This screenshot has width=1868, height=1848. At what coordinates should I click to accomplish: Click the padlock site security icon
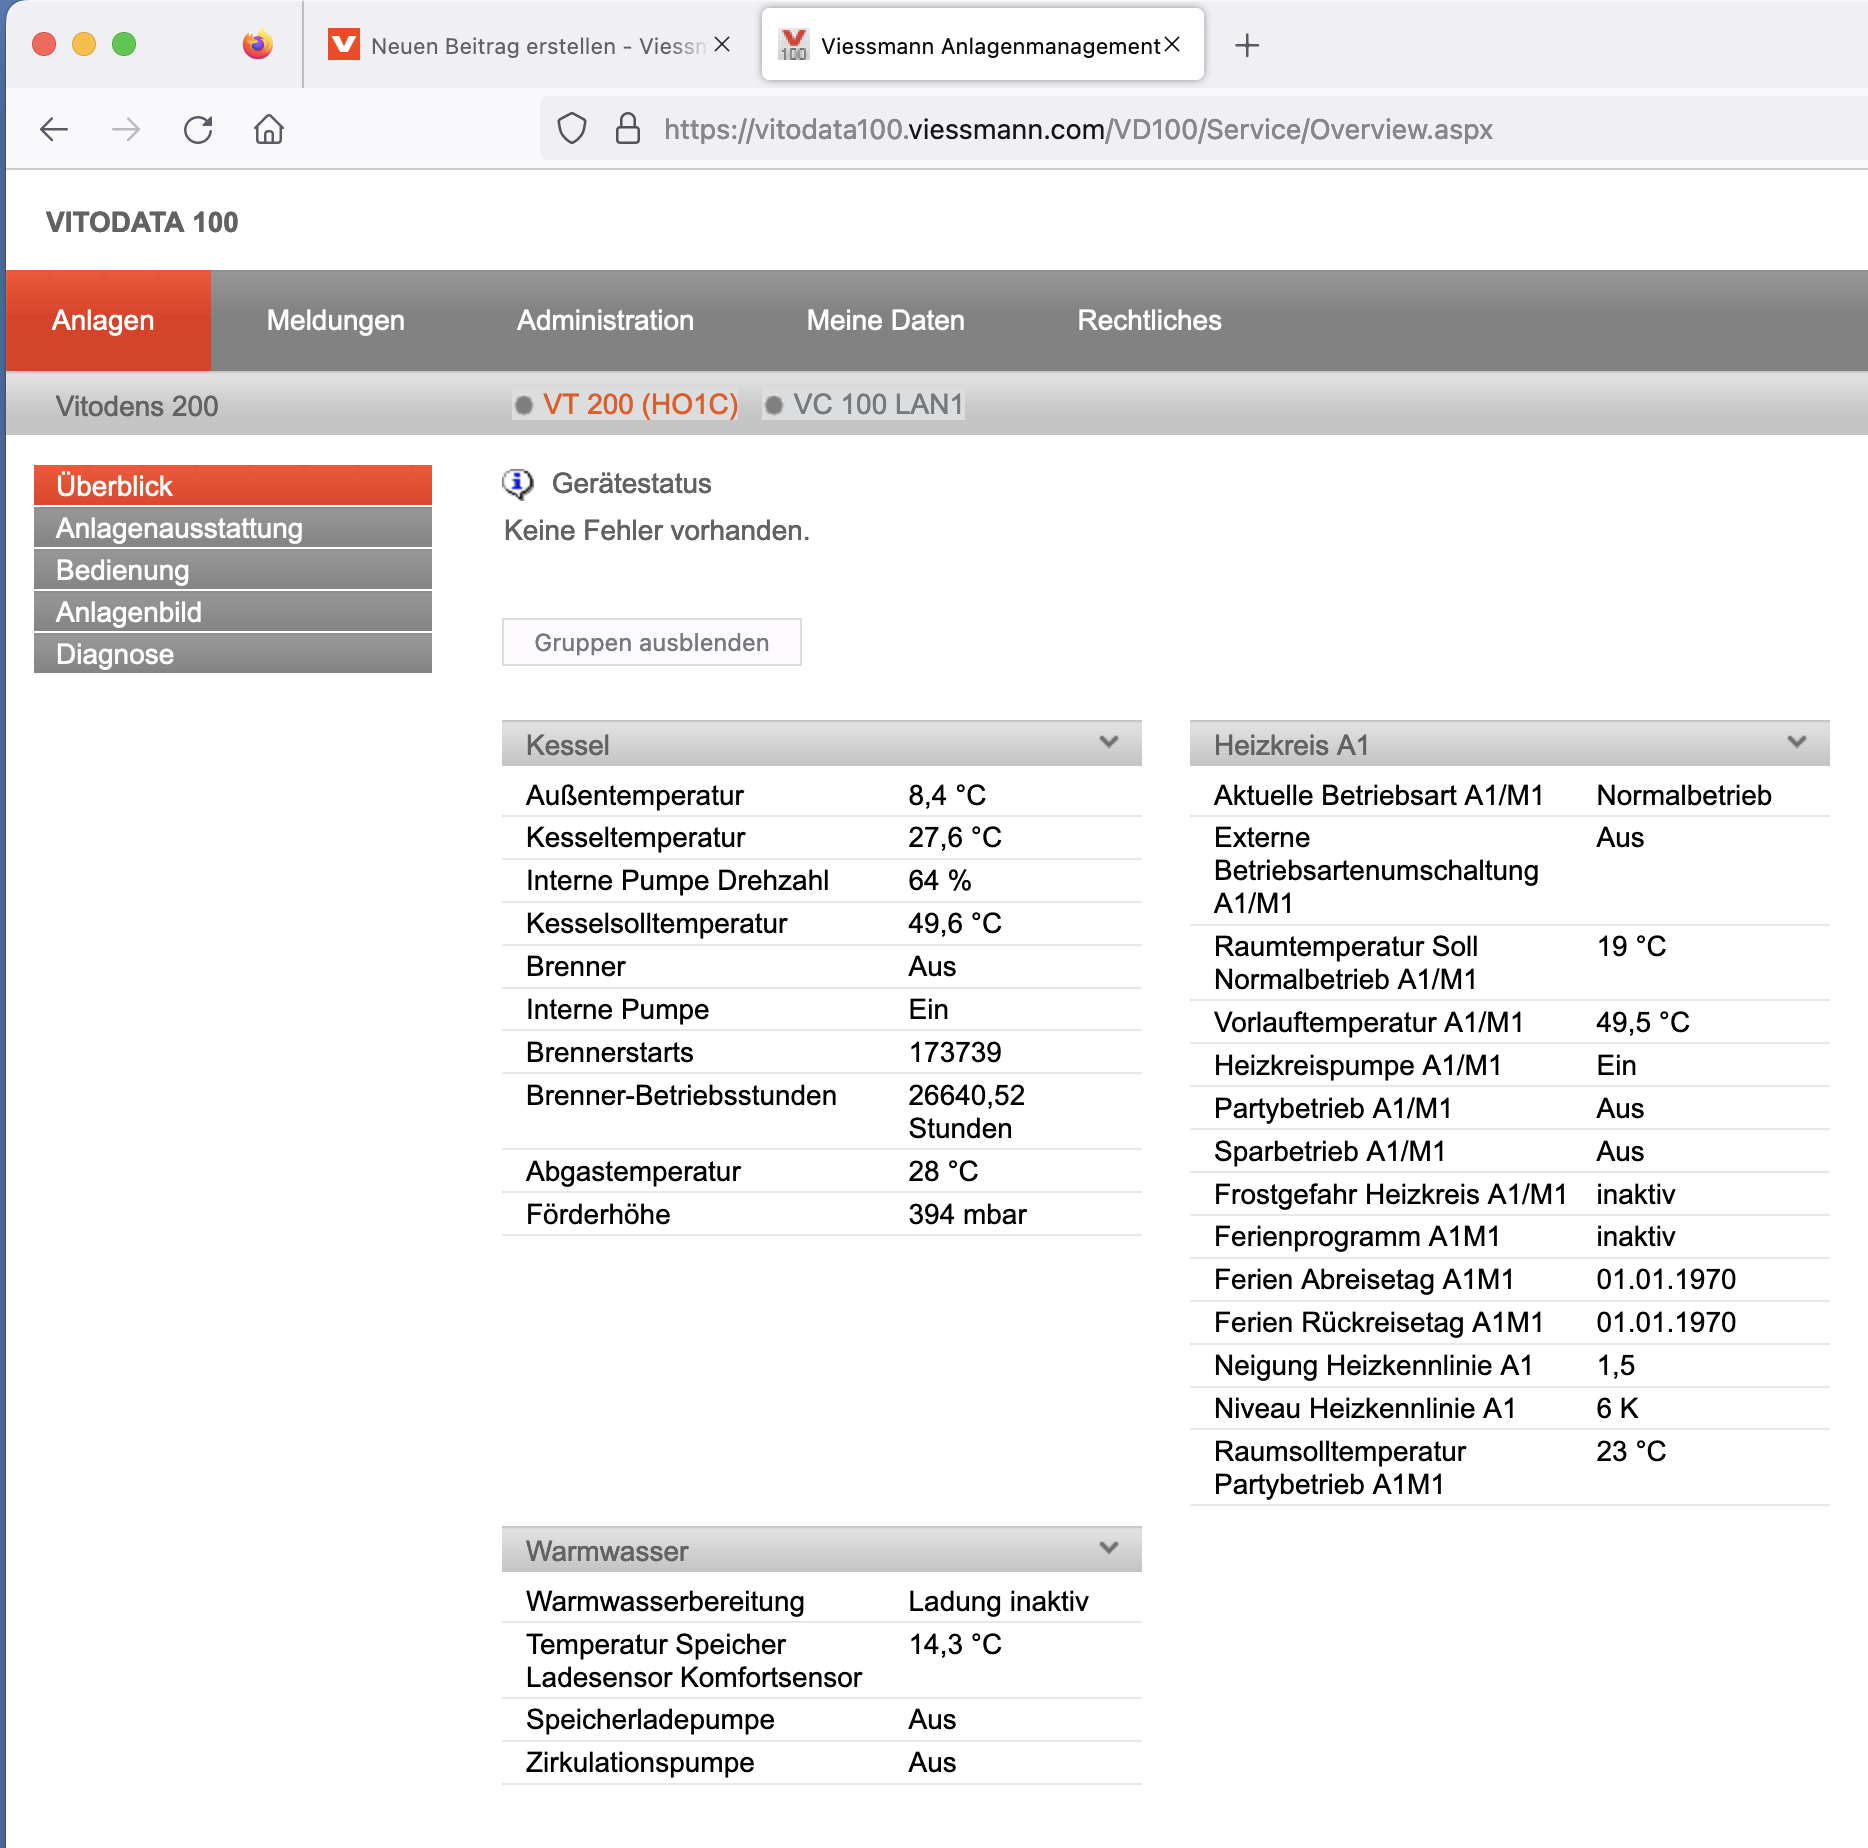(x=627, y=128)
